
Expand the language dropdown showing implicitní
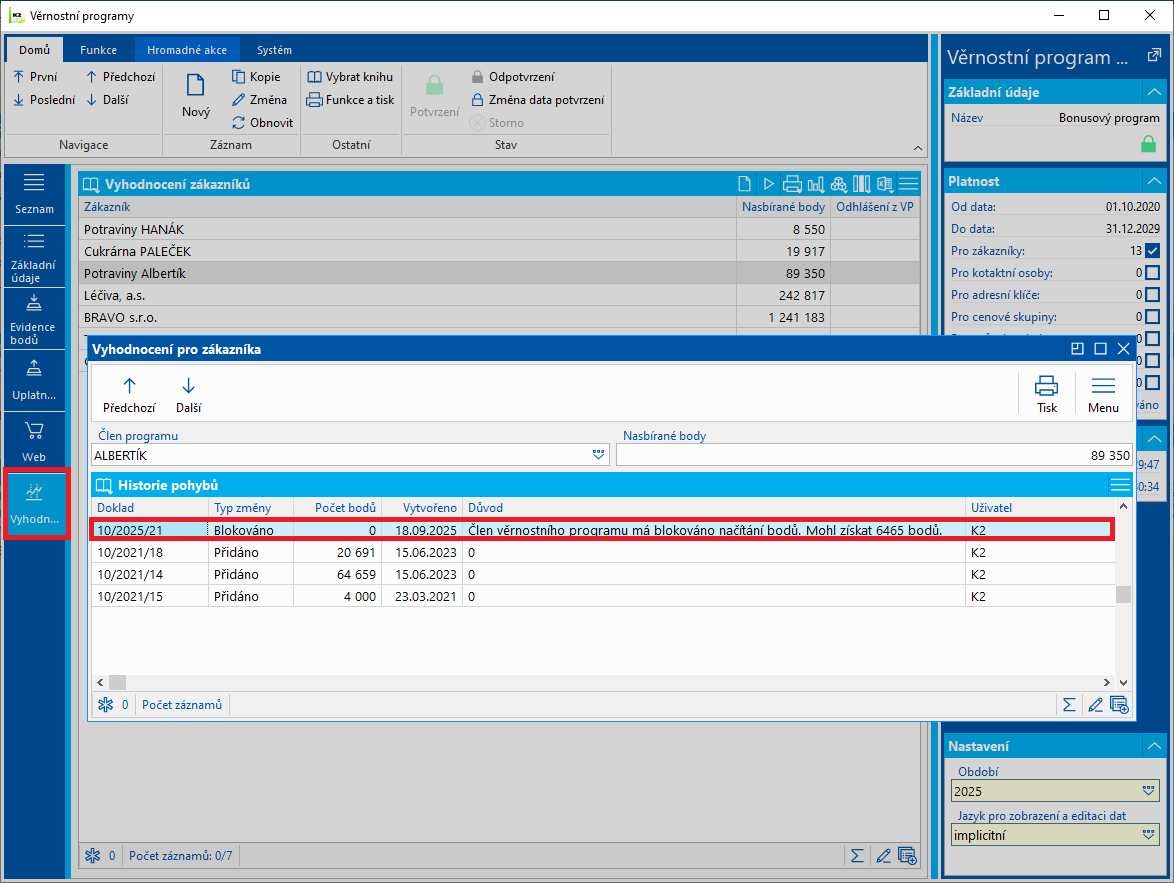click(1149, 835)
